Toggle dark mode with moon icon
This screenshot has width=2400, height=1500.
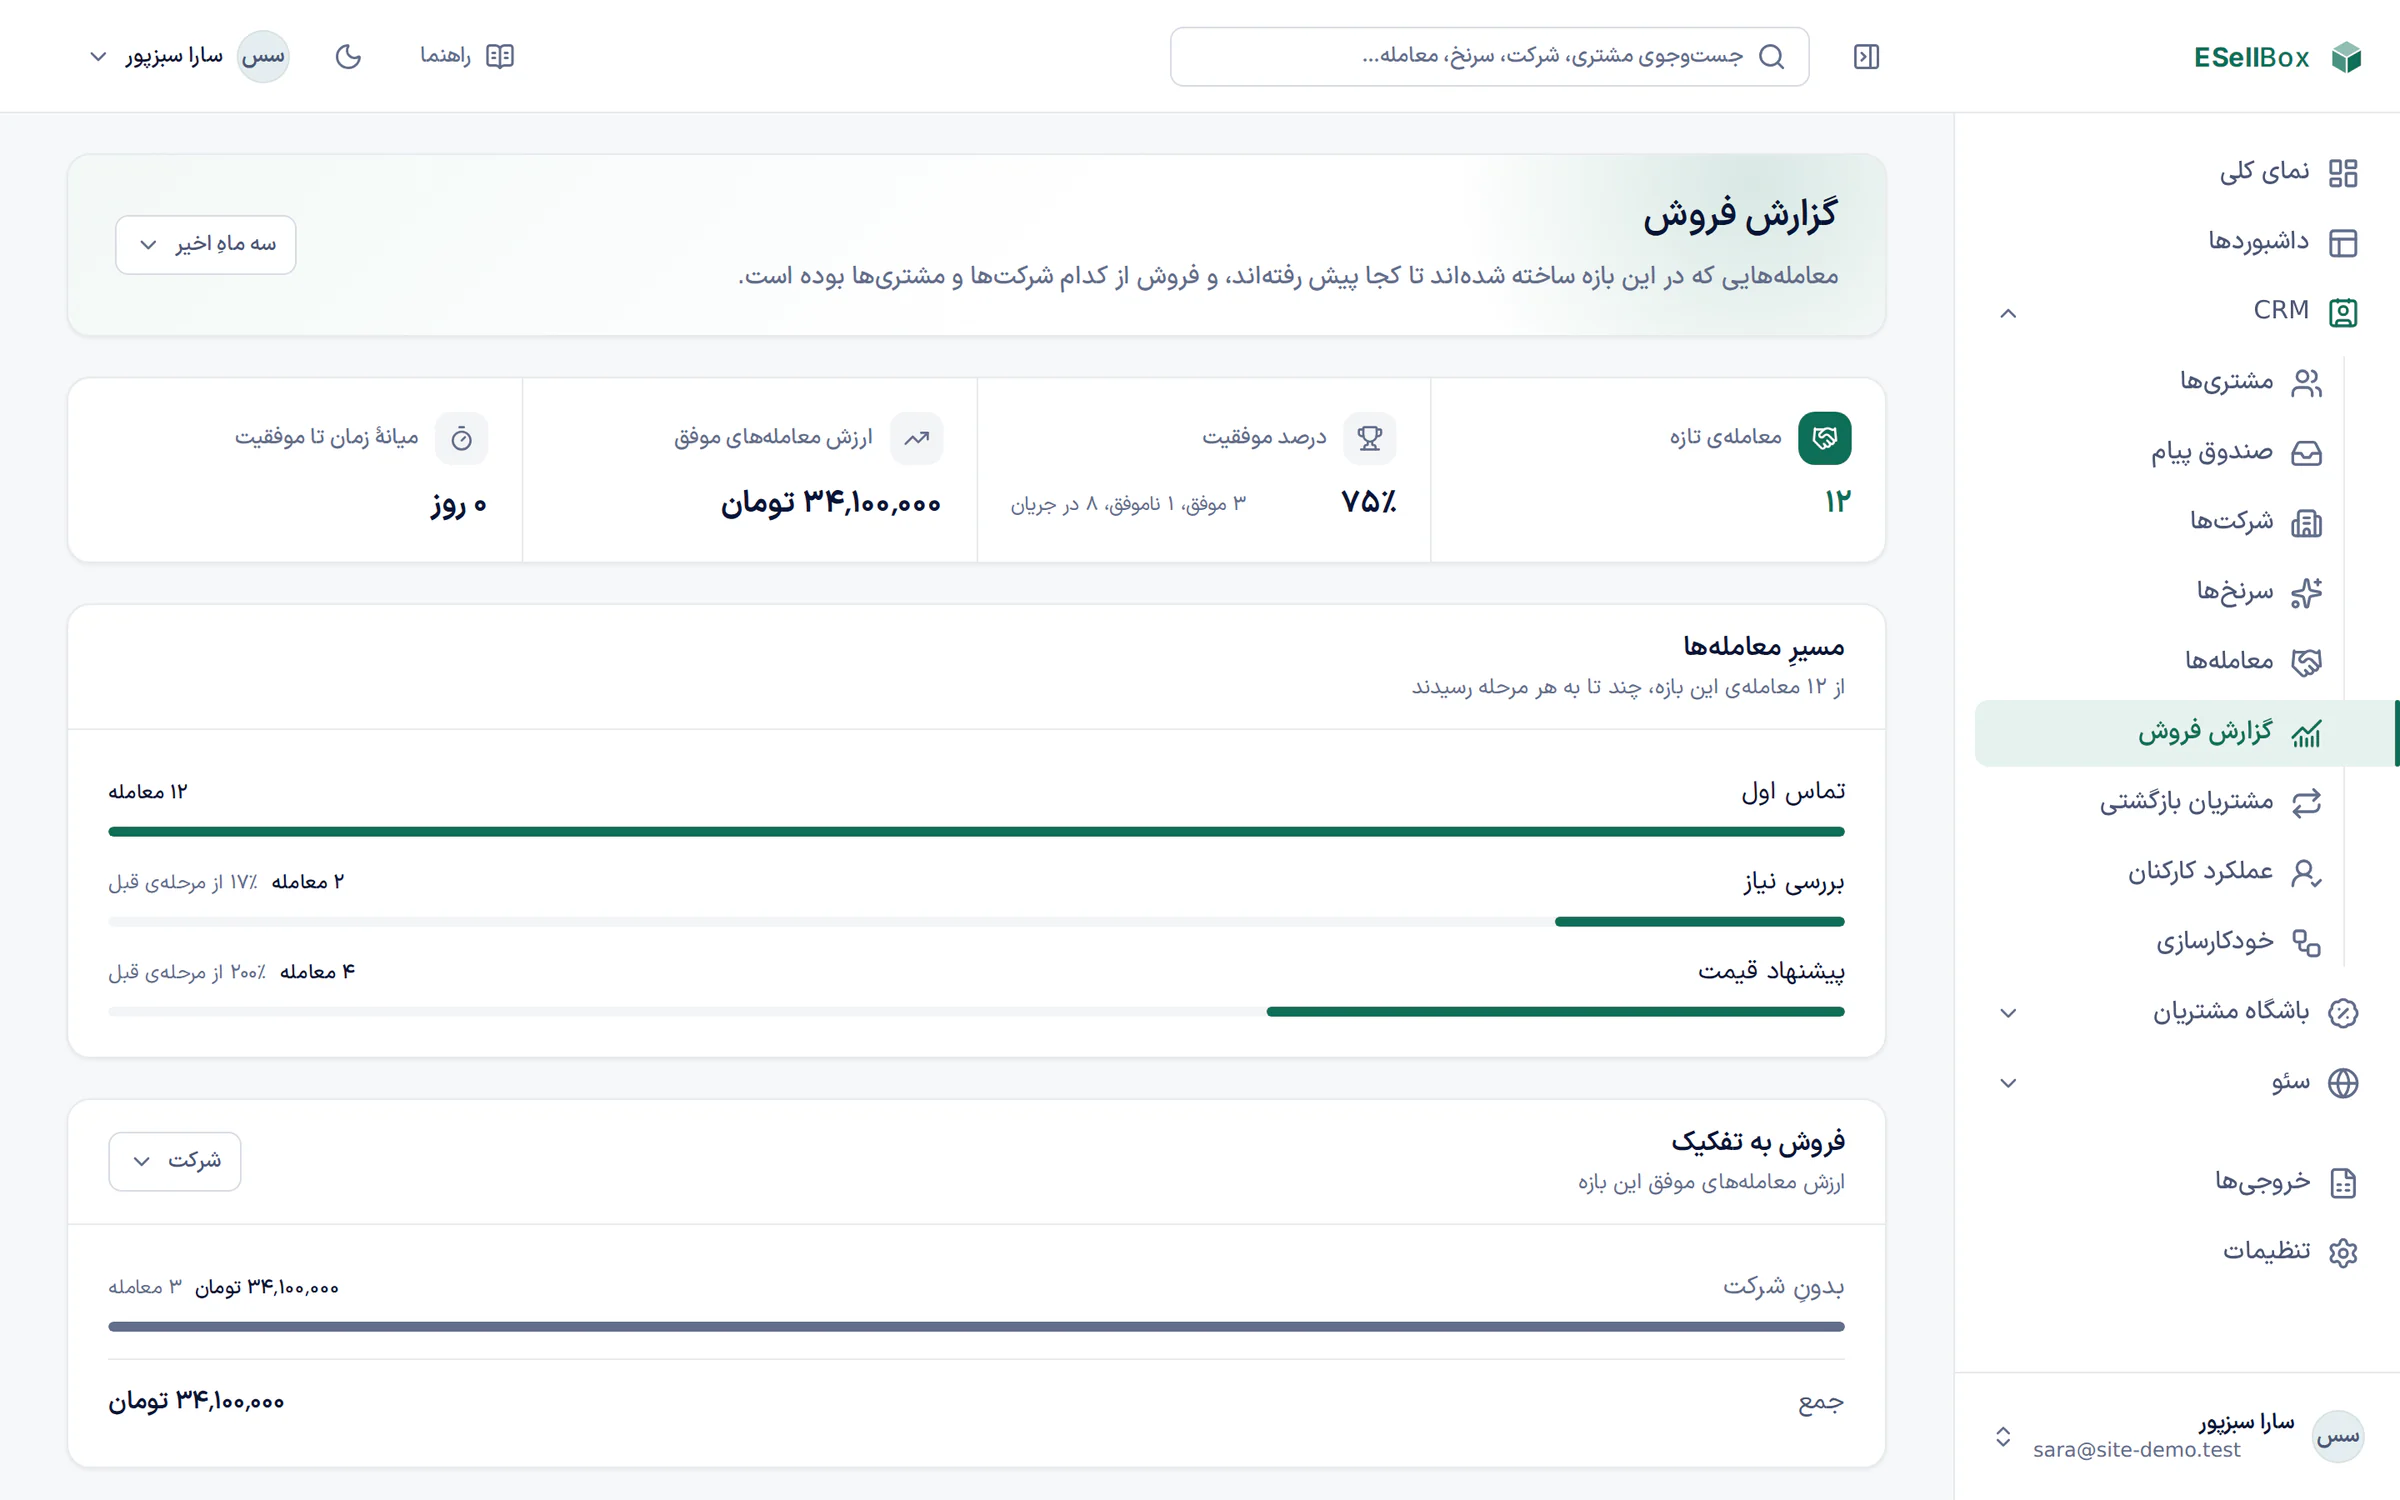[x=348, y=56]
